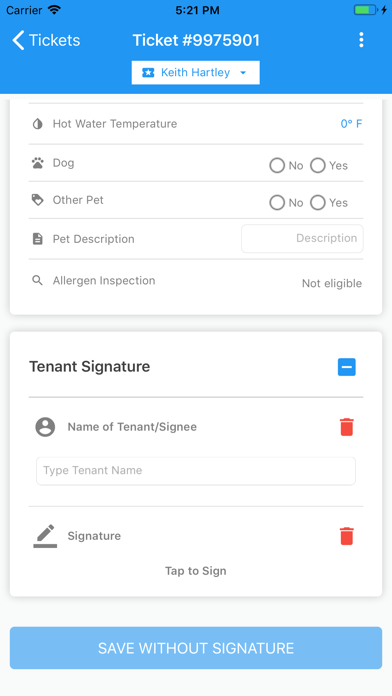
Task: Tap to Sign the signature area
Action: tap(196, 571)
